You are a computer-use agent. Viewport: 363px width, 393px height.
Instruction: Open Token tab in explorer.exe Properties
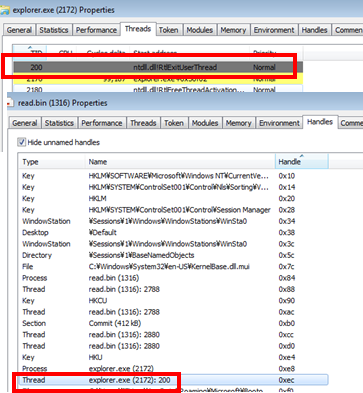tap(168, 30)
